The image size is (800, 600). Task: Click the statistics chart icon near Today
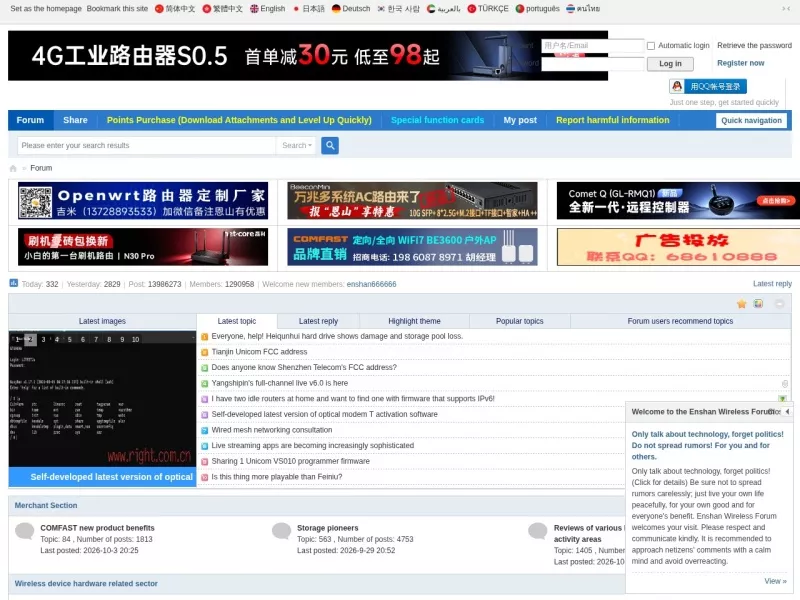click(14, 283)
